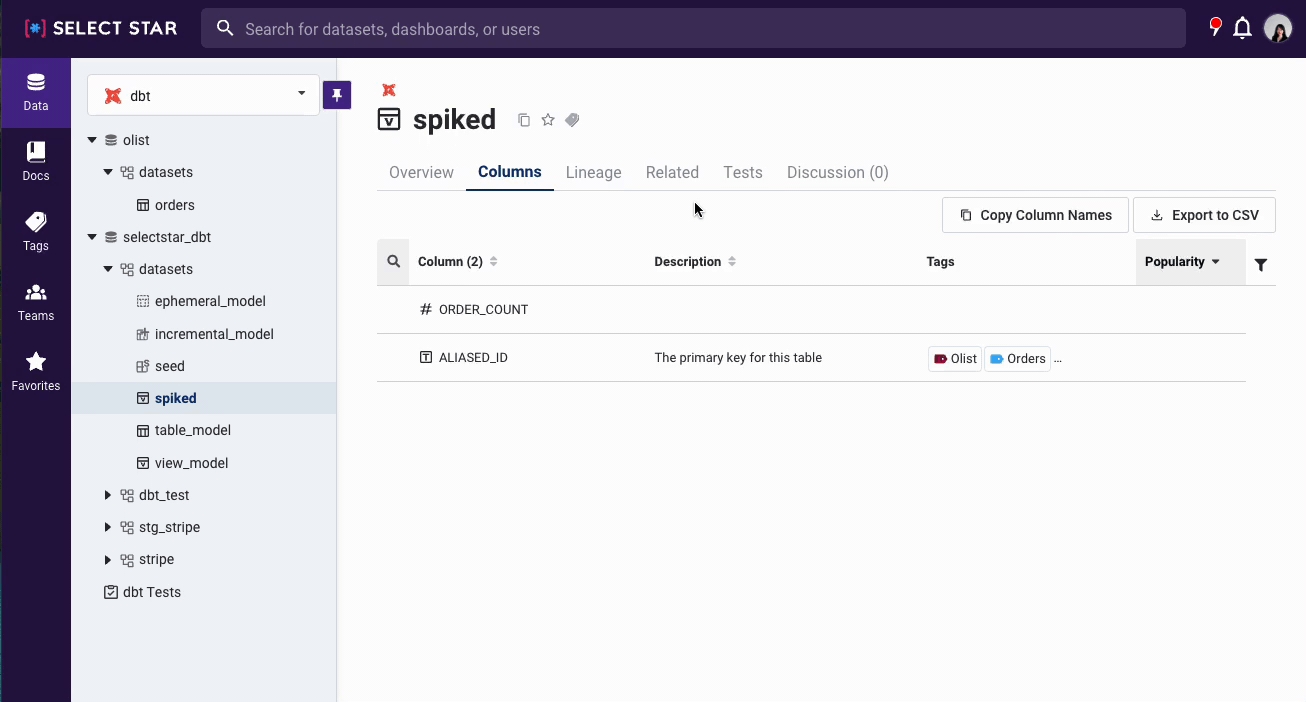Expand the dbt_test schema node

click(x=108, y=495)
